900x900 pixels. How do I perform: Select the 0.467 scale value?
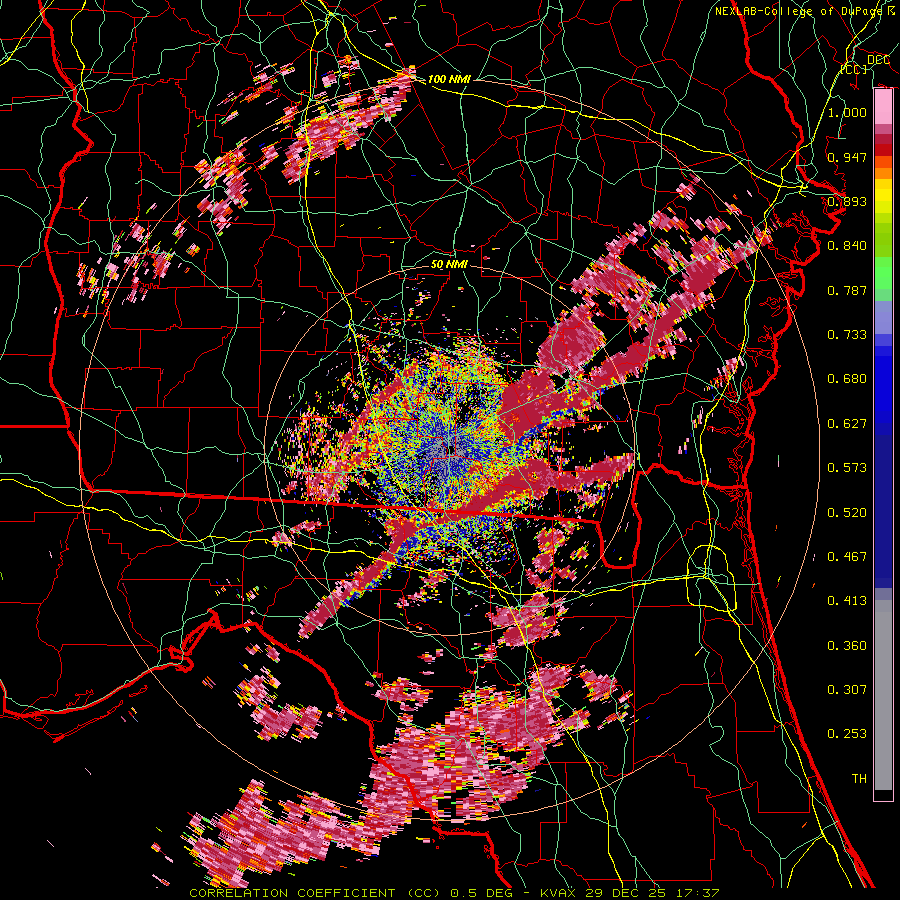pos(847,557)
